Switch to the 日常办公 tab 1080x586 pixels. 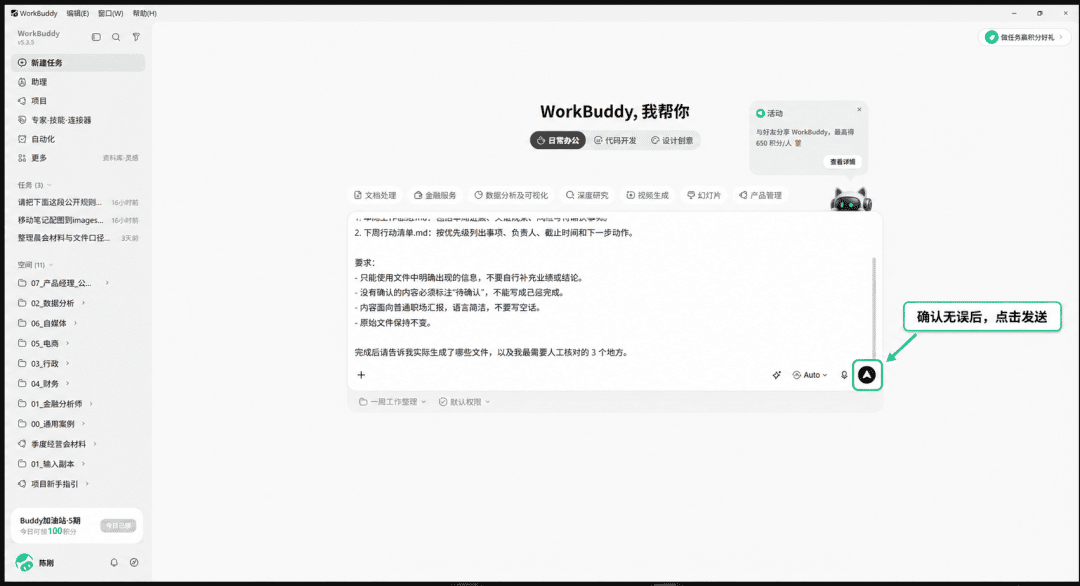[x=558, y=140]
